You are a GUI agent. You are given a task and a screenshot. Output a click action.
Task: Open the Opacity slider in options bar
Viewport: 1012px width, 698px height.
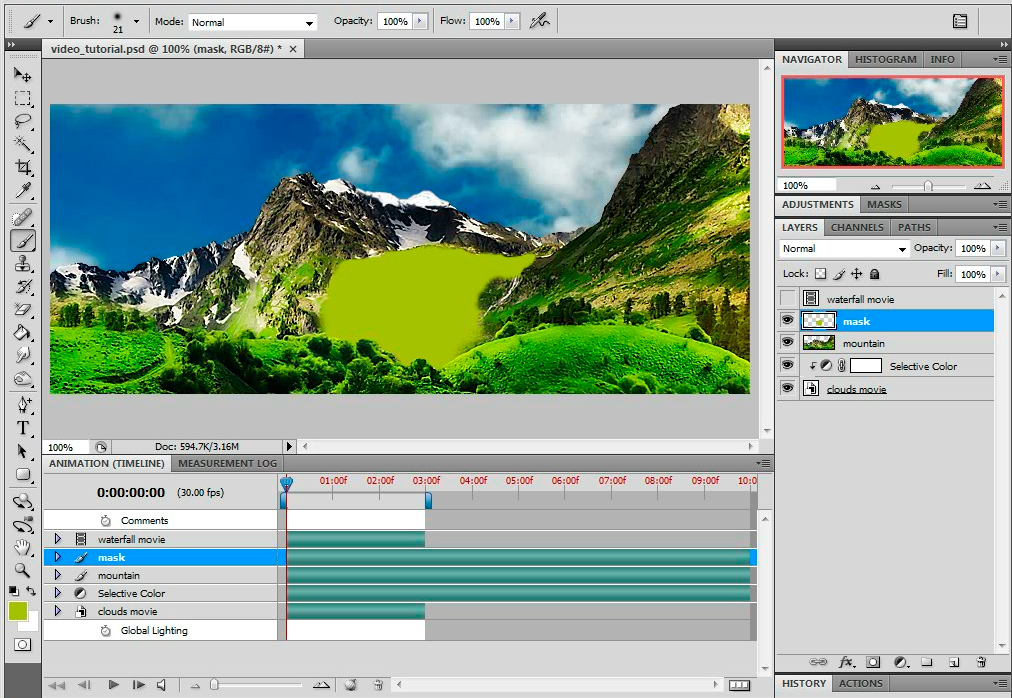click(x=420, y=21)
